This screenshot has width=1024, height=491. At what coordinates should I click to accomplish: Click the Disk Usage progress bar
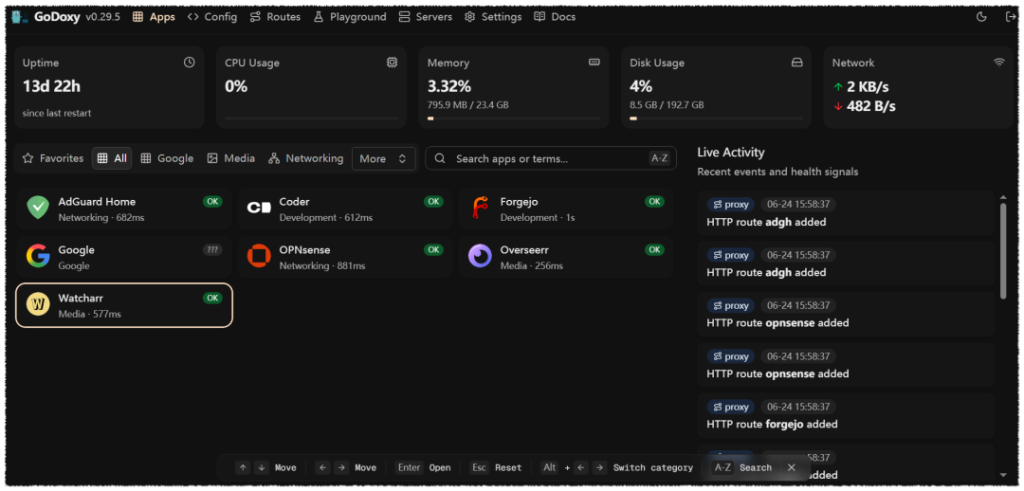[716, 118]
